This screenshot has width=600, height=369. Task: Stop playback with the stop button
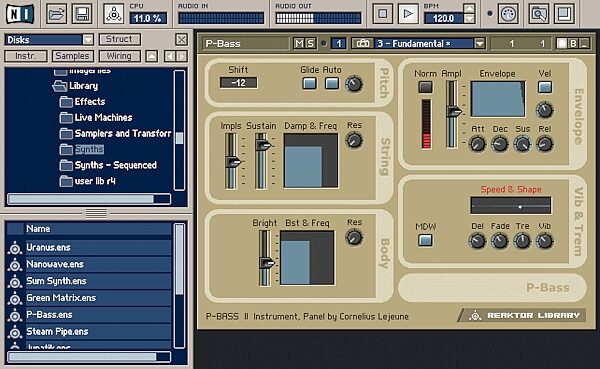click(x=383, y=14)
